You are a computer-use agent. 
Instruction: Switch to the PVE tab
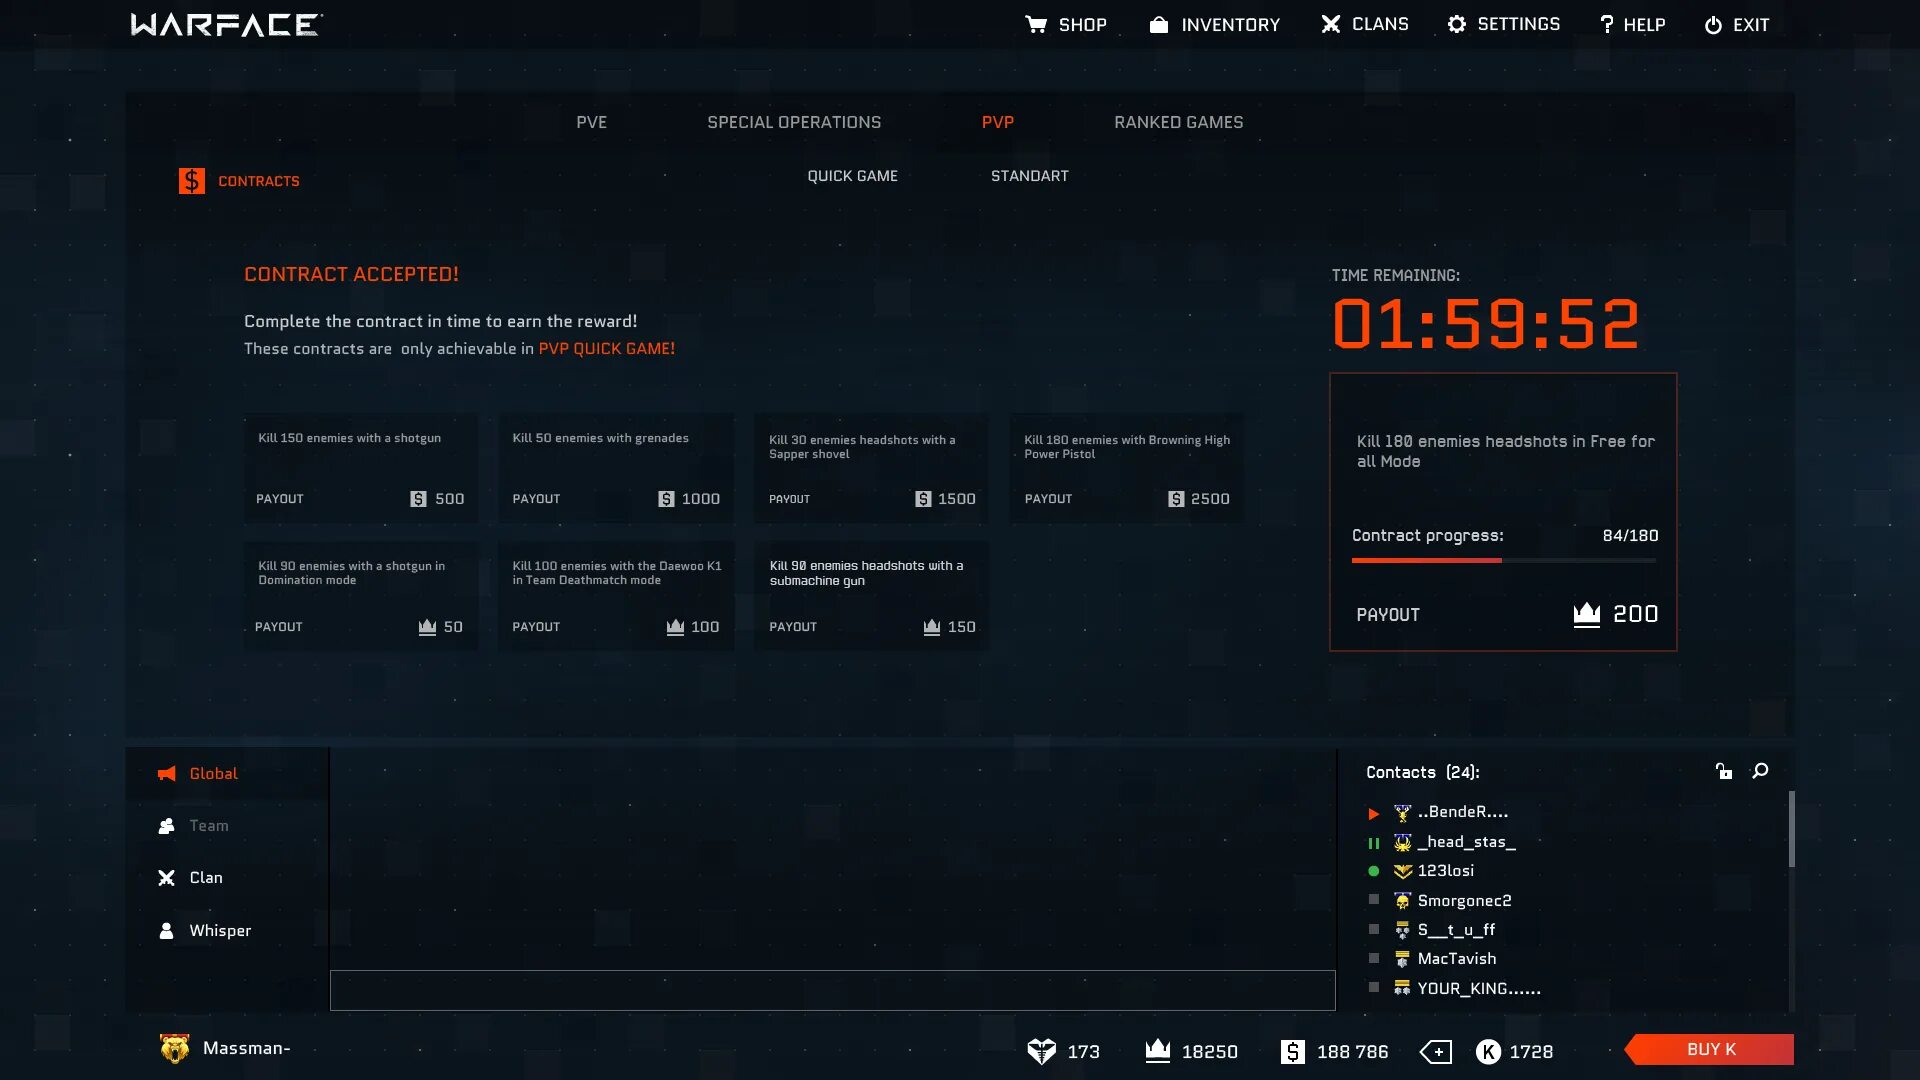(x=591, y=122)
